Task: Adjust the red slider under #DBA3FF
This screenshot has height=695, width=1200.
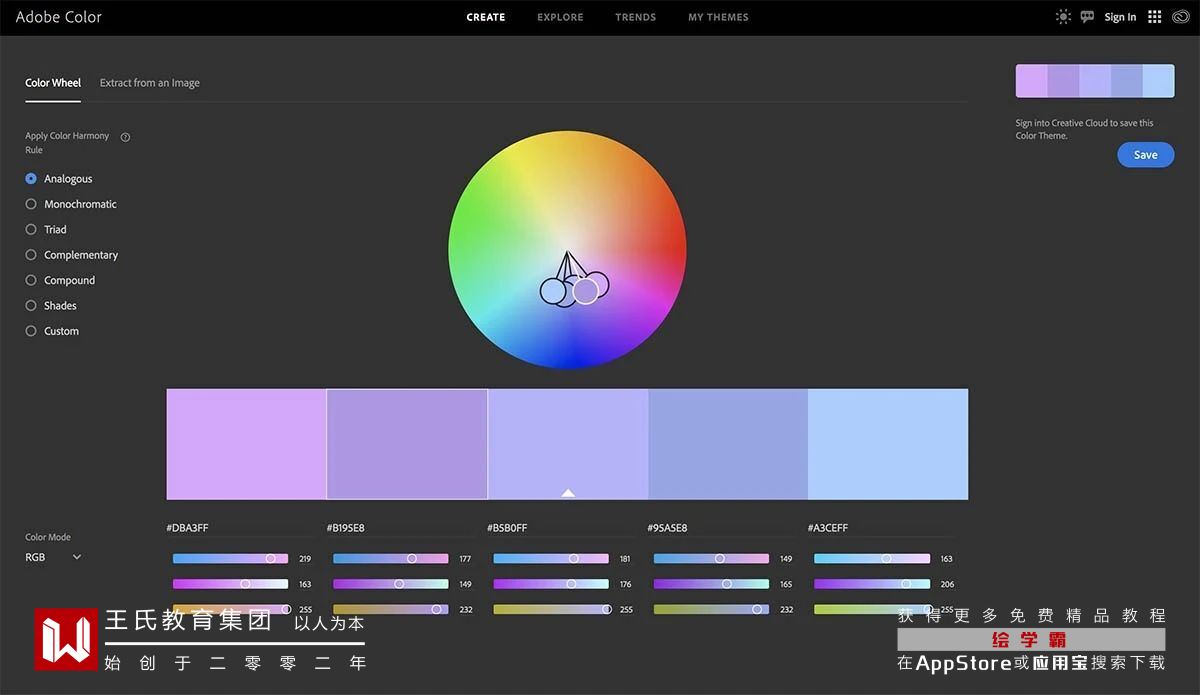Action: pos(230,559)
